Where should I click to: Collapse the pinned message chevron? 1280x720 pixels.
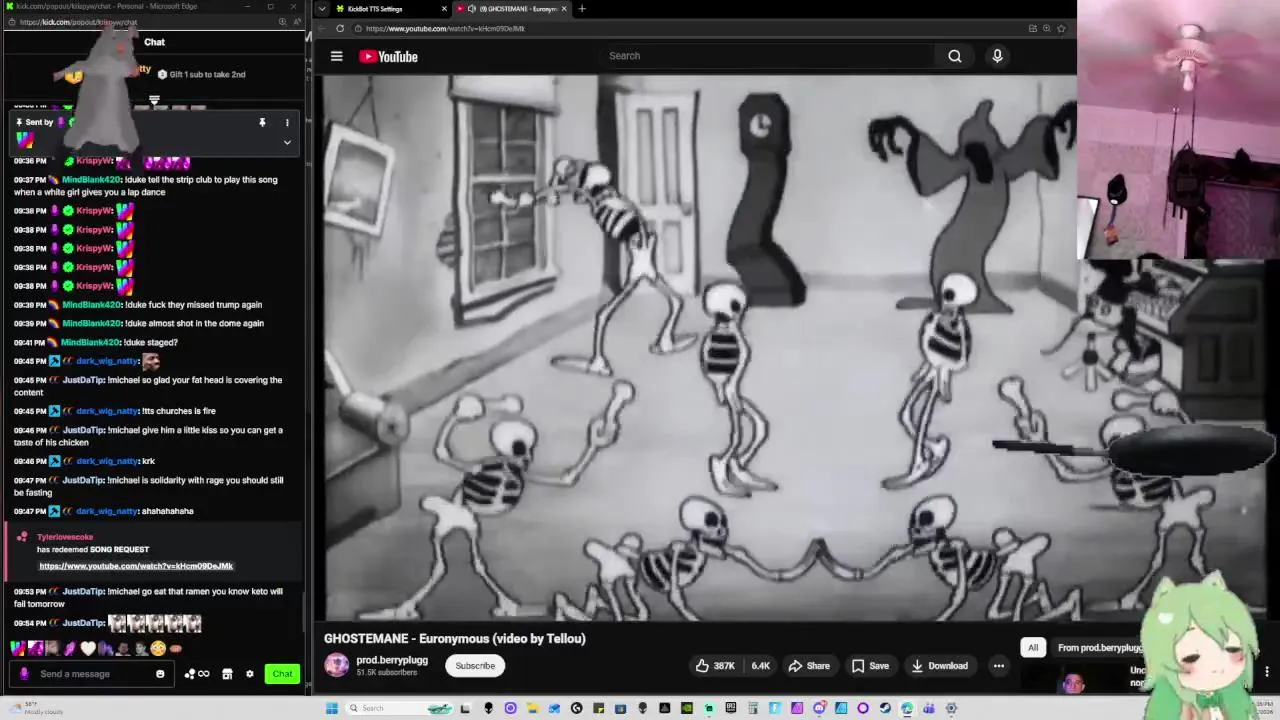click(x=287, y=142)
